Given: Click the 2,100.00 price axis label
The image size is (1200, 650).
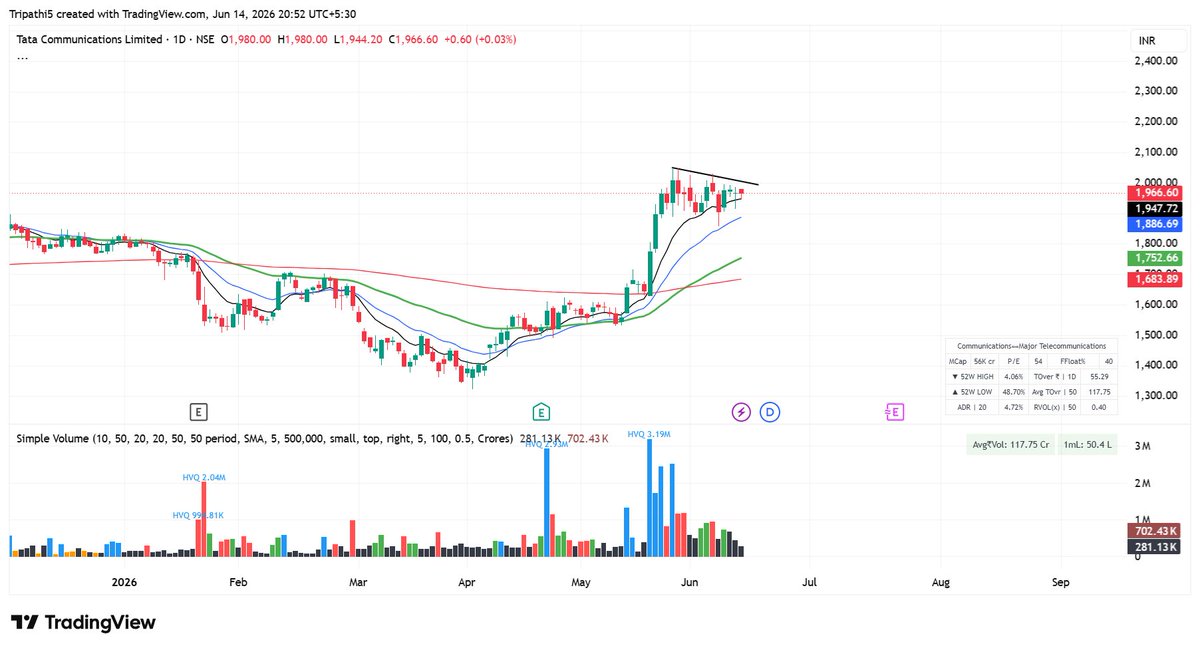Looking at the screenshot, I should (1155, 152).
